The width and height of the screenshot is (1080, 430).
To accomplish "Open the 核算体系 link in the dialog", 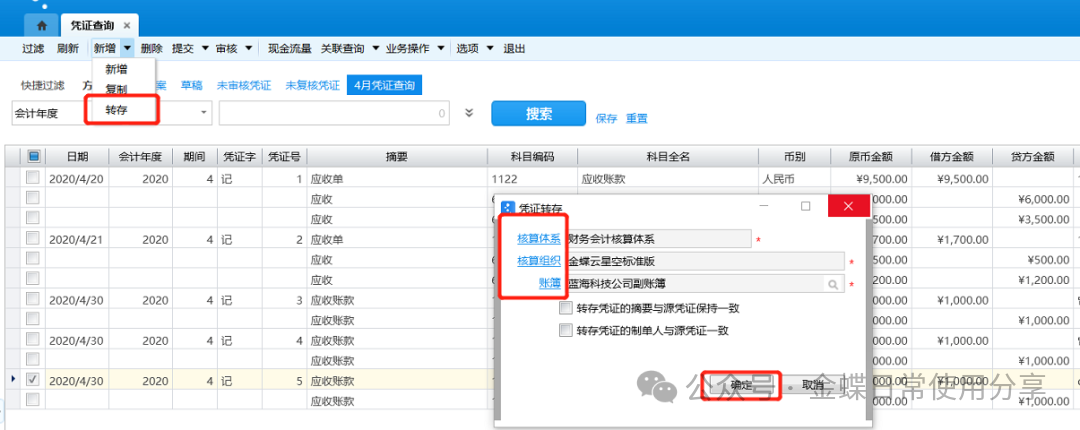I will pos(537,238).
